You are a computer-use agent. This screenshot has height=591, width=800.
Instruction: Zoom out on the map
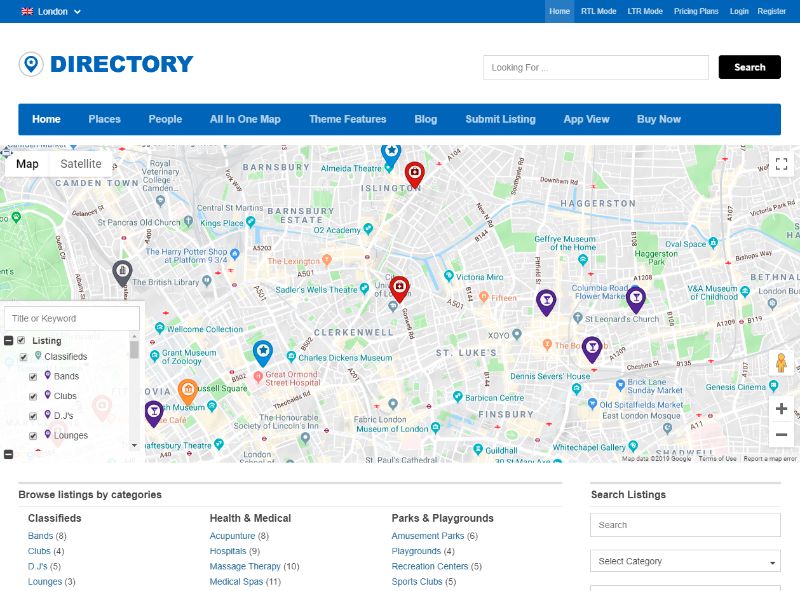tap(781, 435)
